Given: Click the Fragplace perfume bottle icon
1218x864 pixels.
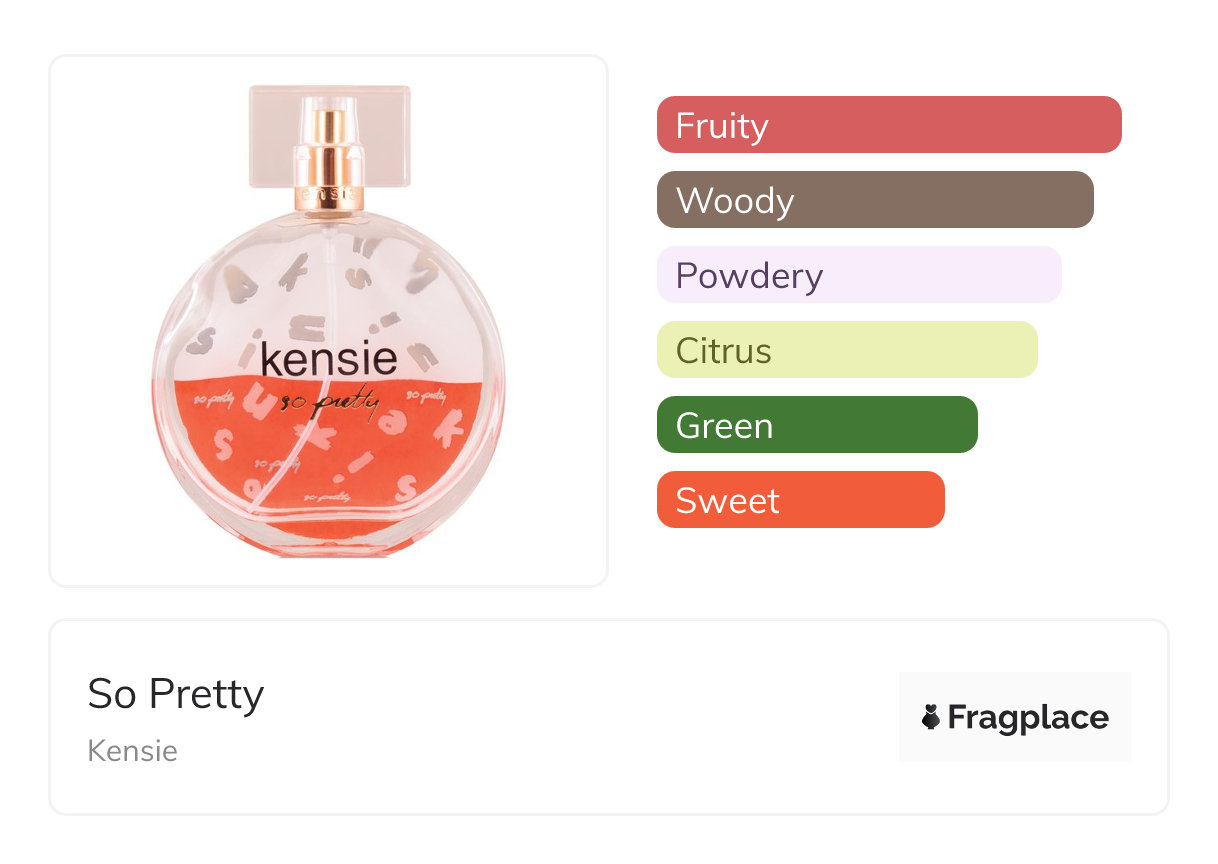Looking at the screenshot, I should tap(931, 717).
